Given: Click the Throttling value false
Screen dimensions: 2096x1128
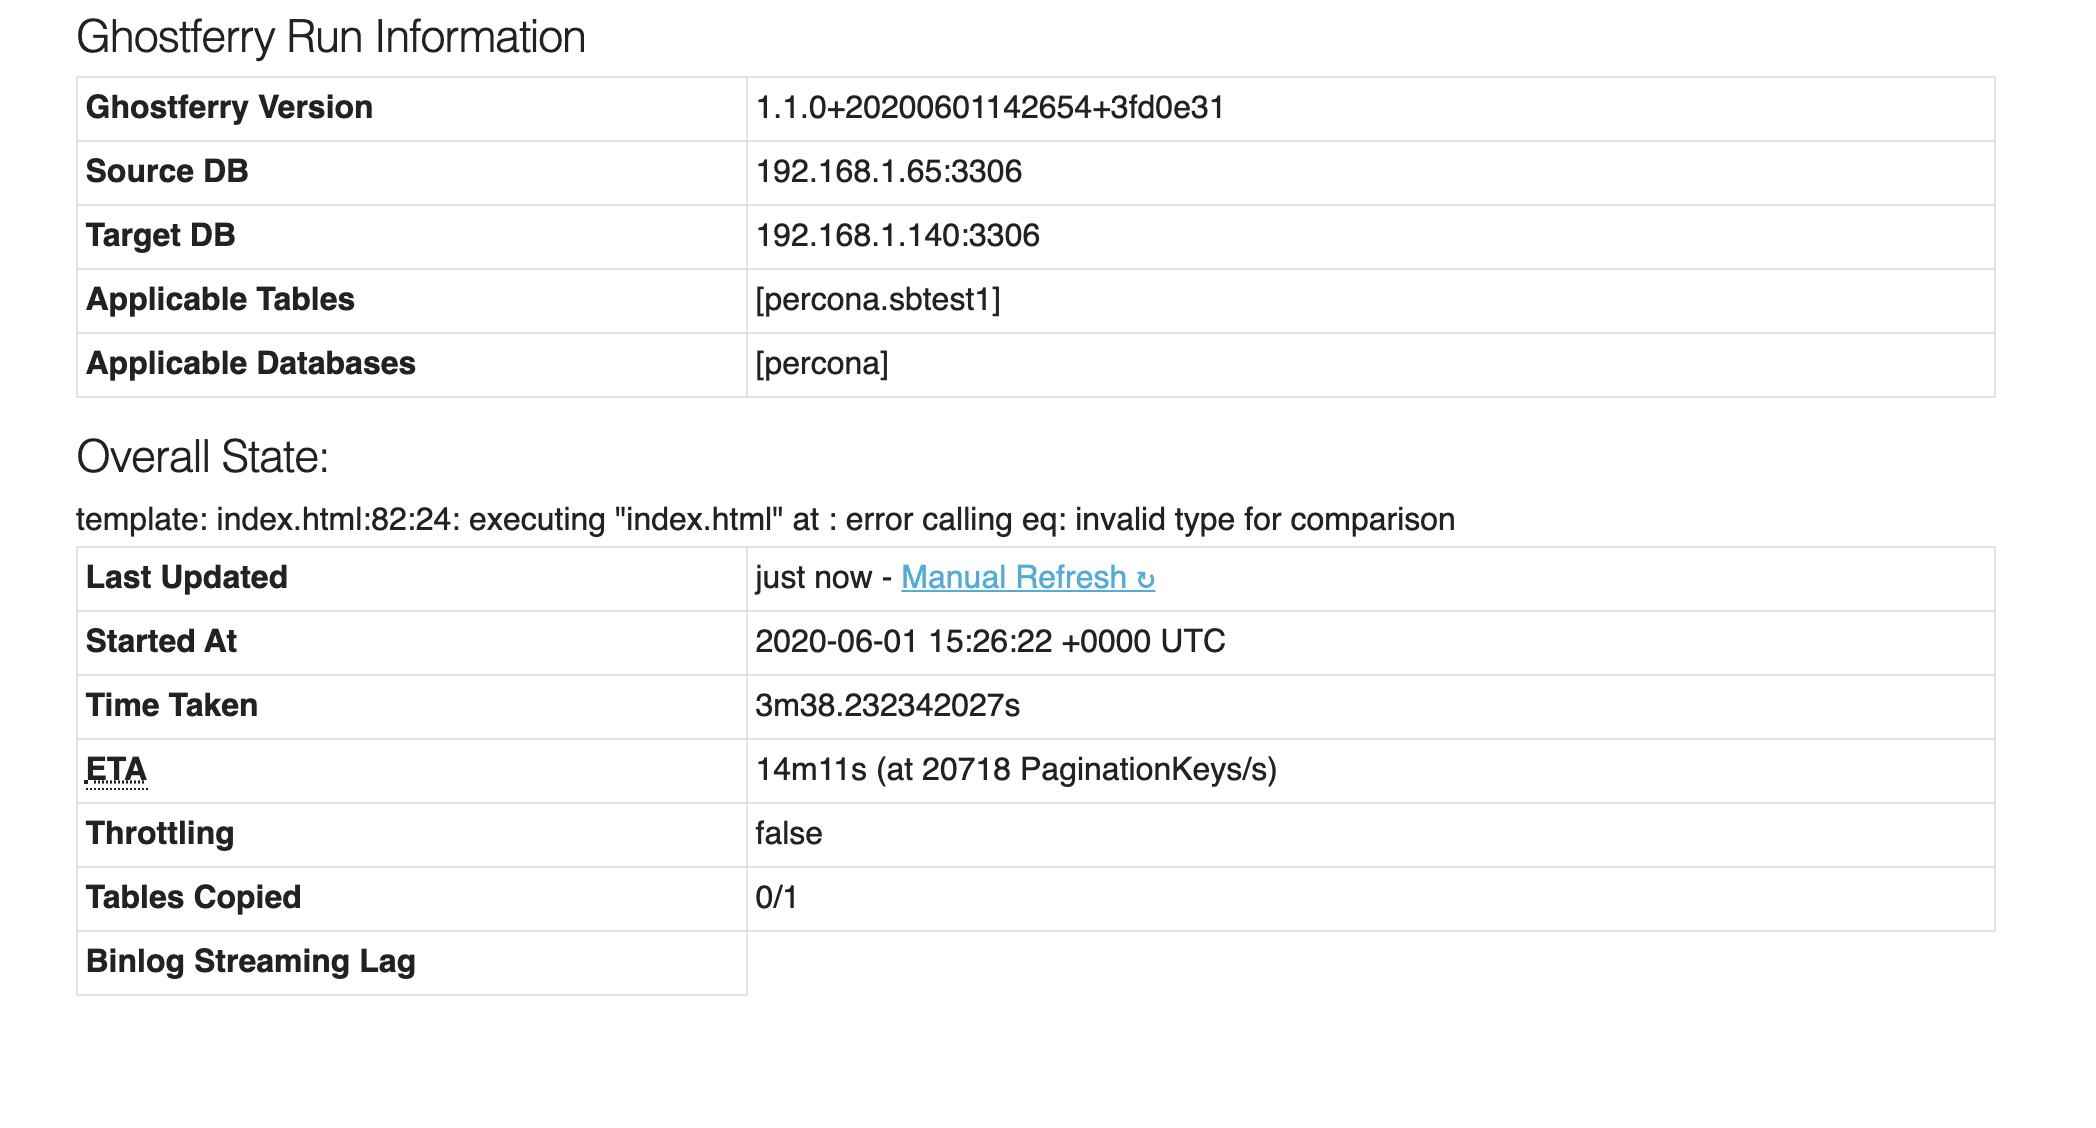Looking at the screenshot, I should click(x=788, y=833).
